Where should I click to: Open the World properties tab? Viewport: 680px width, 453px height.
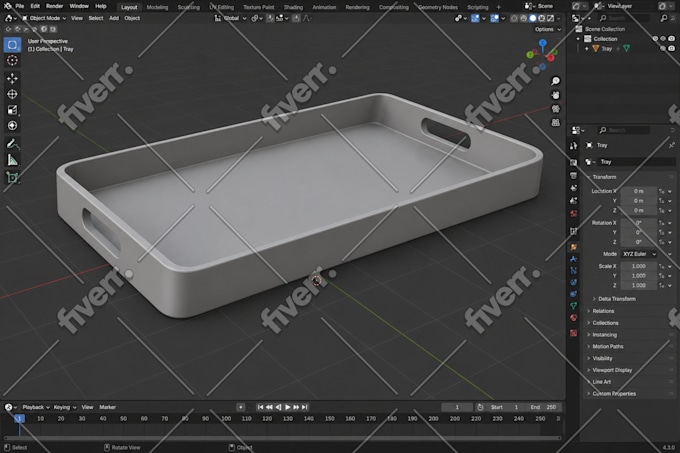tap(573, 214)
